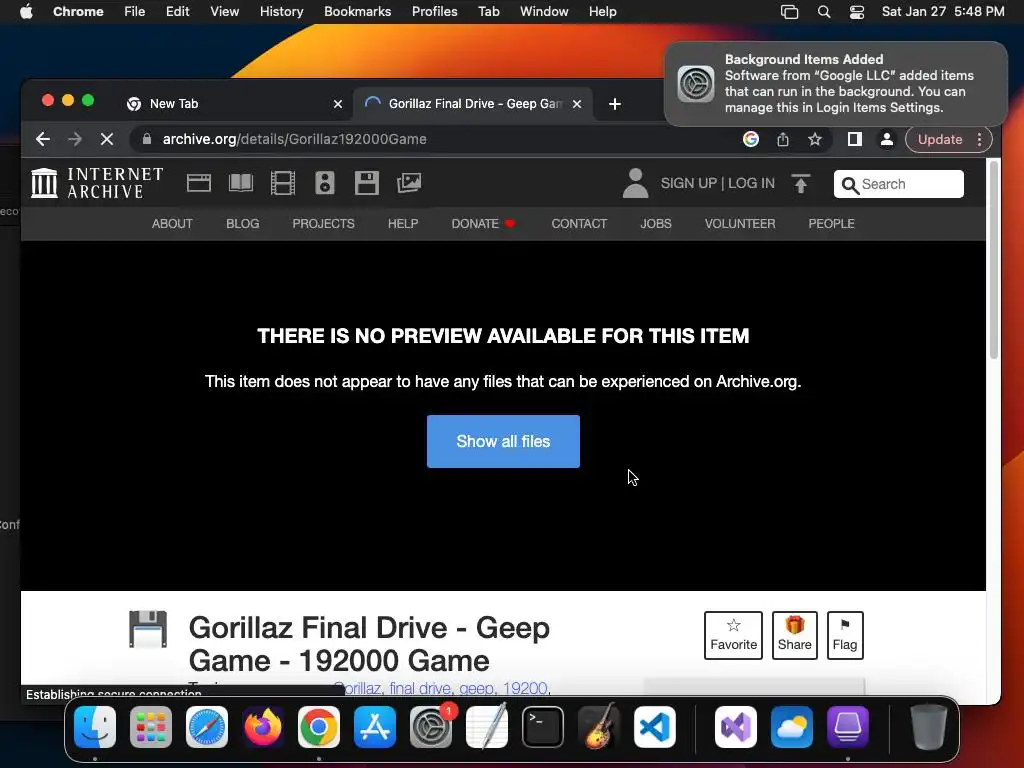The image size is (1024, 768).
Task: Open the PROJECTS link
Action: [x=323, y=223]
